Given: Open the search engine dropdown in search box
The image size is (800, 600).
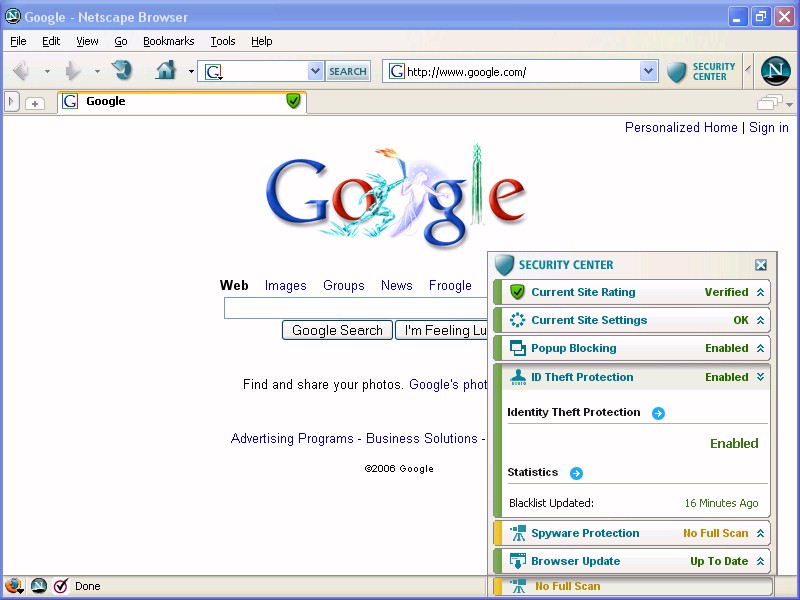Looking at the screenshot, I should point(315,71).
